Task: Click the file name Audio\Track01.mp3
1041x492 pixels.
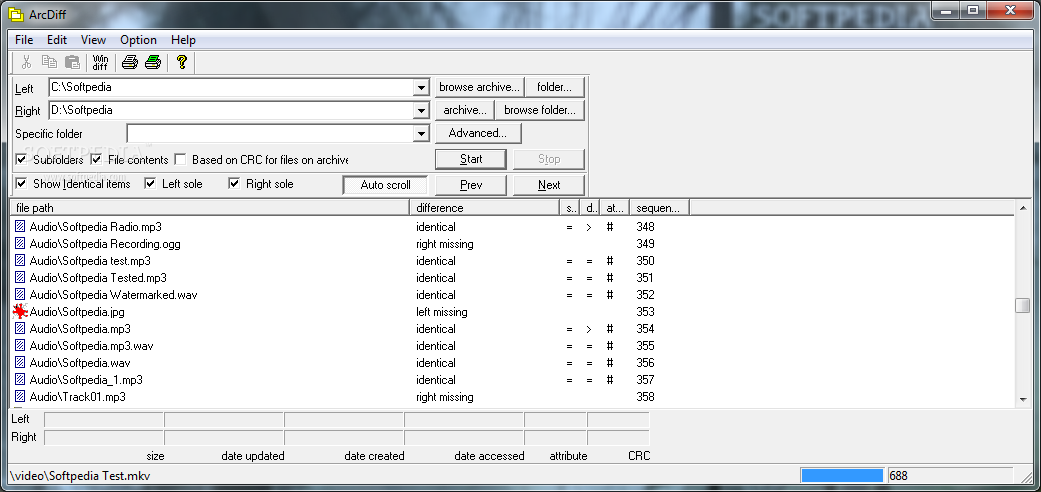Action: pyautogui.click(x=78, y=397)
